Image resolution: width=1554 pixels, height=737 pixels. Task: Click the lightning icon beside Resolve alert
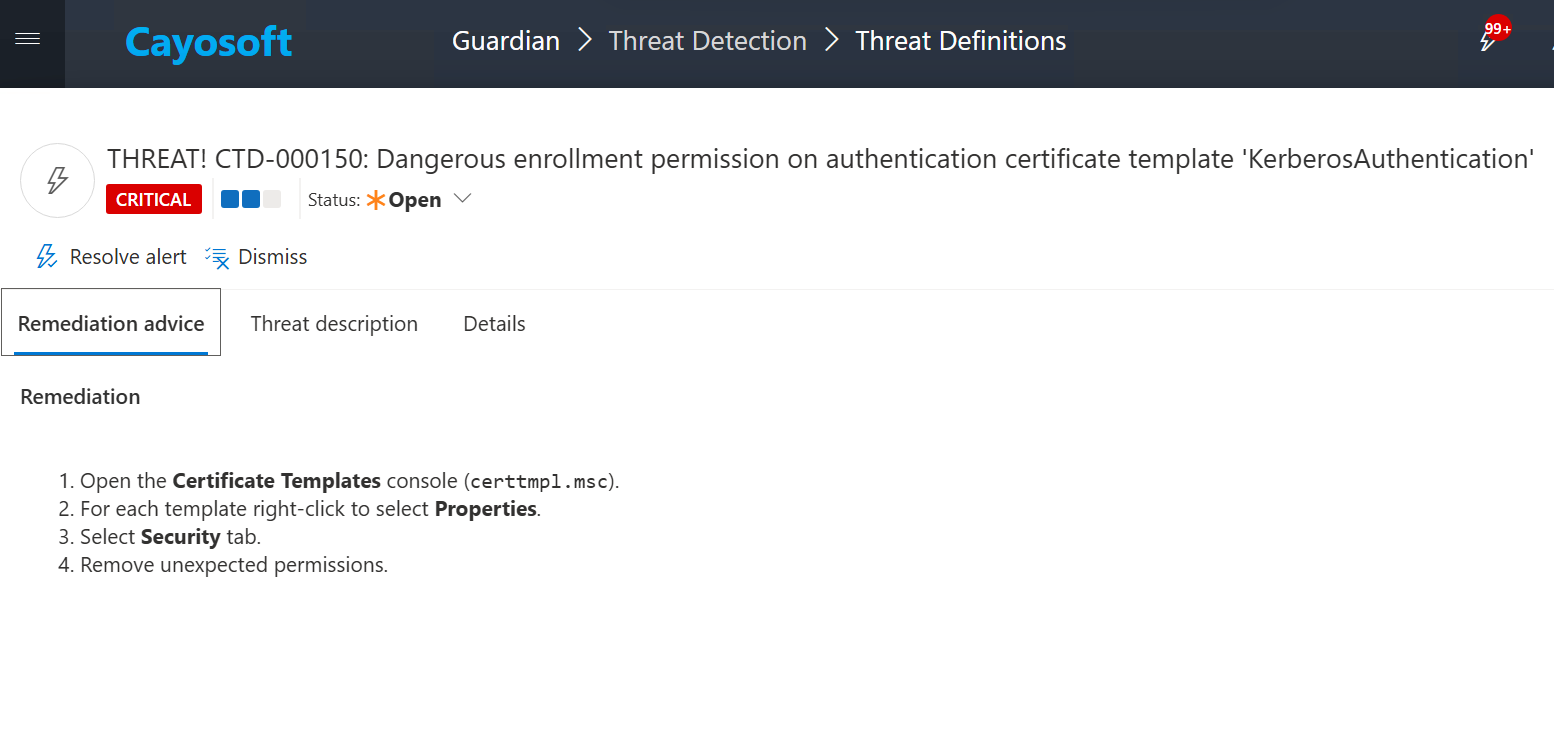pyautogui.click(x=46, y=257)
